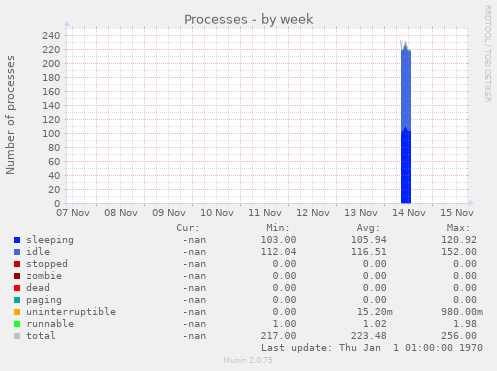Image resolution: width=497 pixels, height=371 pixels.
Task: Click the uninterruptible legend color swatch
Action: click(x=17, y=312)
